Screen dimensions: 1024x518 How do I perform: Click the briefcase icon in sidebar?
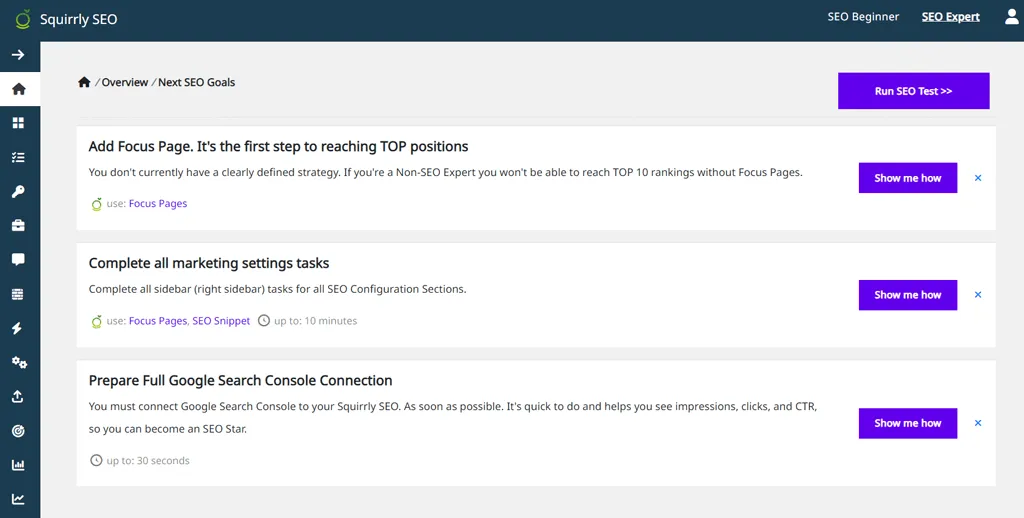click(x=18, y=225)
